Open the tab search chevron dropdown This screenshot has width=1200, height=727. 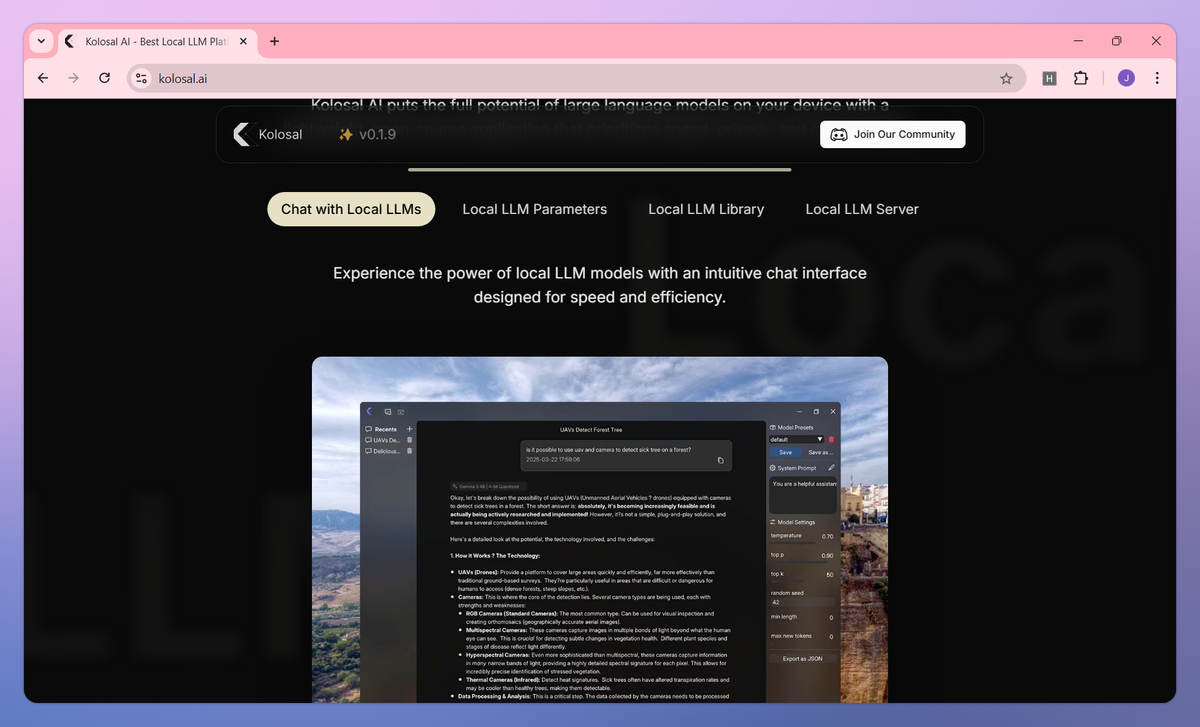tap(40, 42)
